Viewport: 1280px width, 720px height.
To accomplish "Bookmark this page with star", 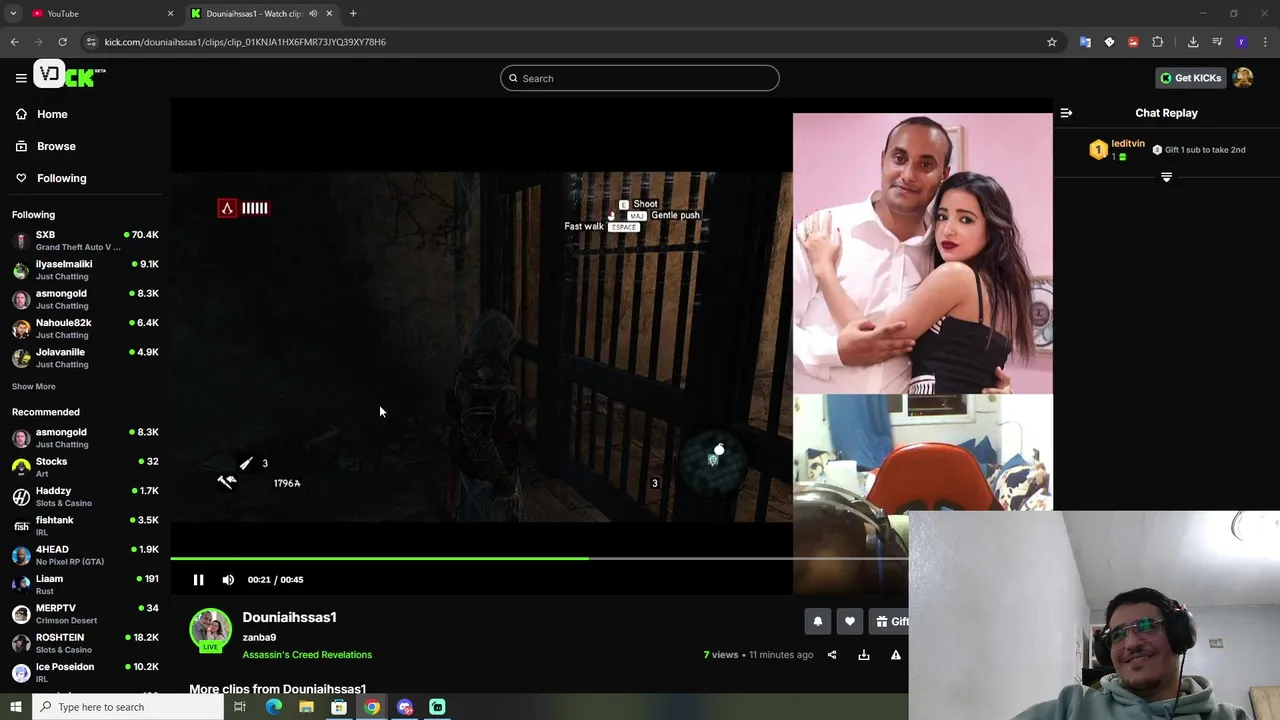I will pyautogui.click(x=1051, y=42).
